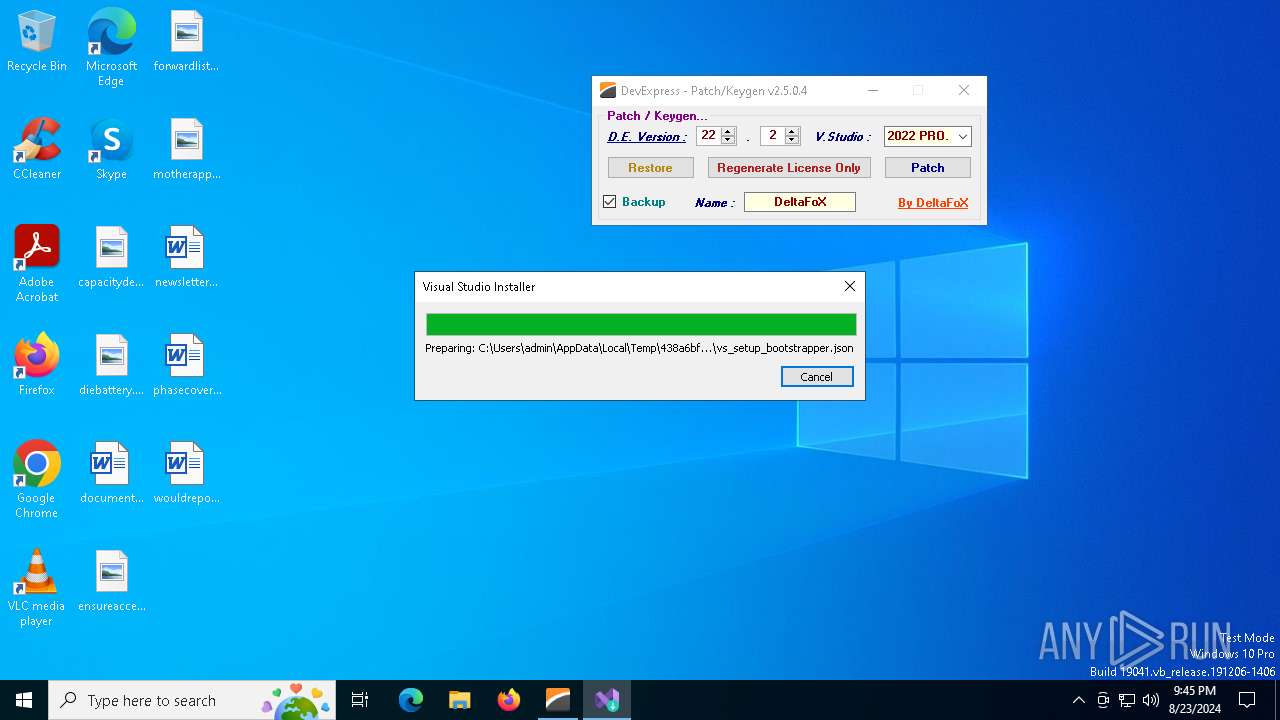Viewport: 1280px width, 720px height.
Task: Launch Edge from the taskbar
Action: 411,700
